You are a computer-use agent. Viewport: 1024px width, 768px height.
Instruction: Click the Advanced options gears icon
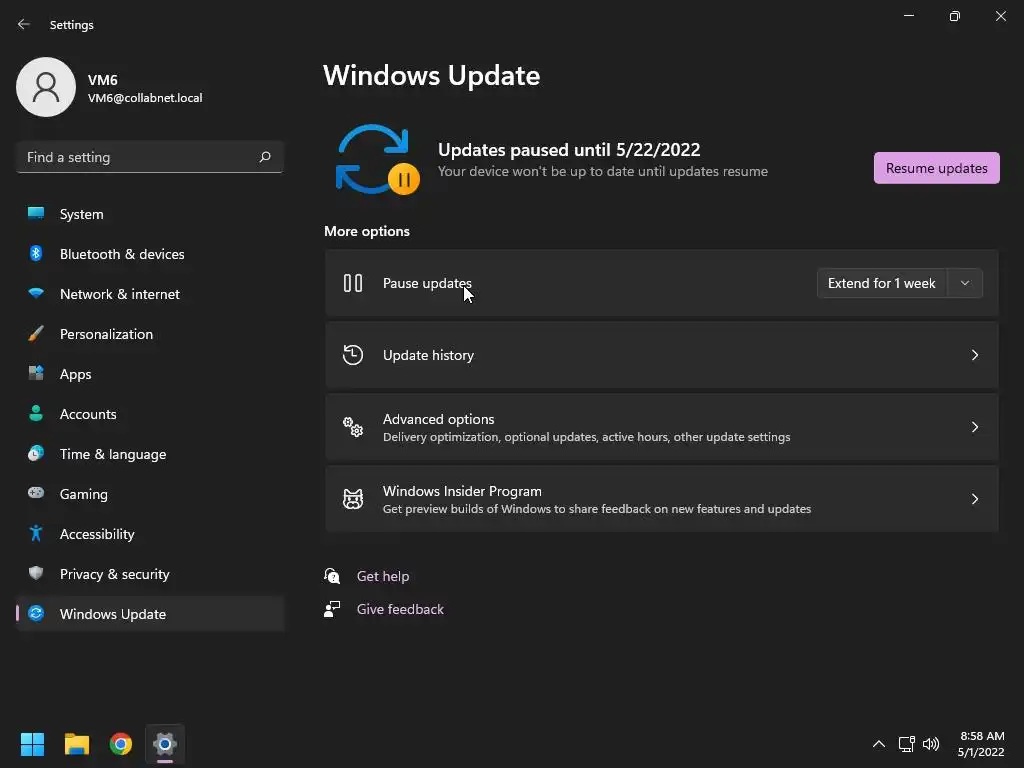click(353, 426)
